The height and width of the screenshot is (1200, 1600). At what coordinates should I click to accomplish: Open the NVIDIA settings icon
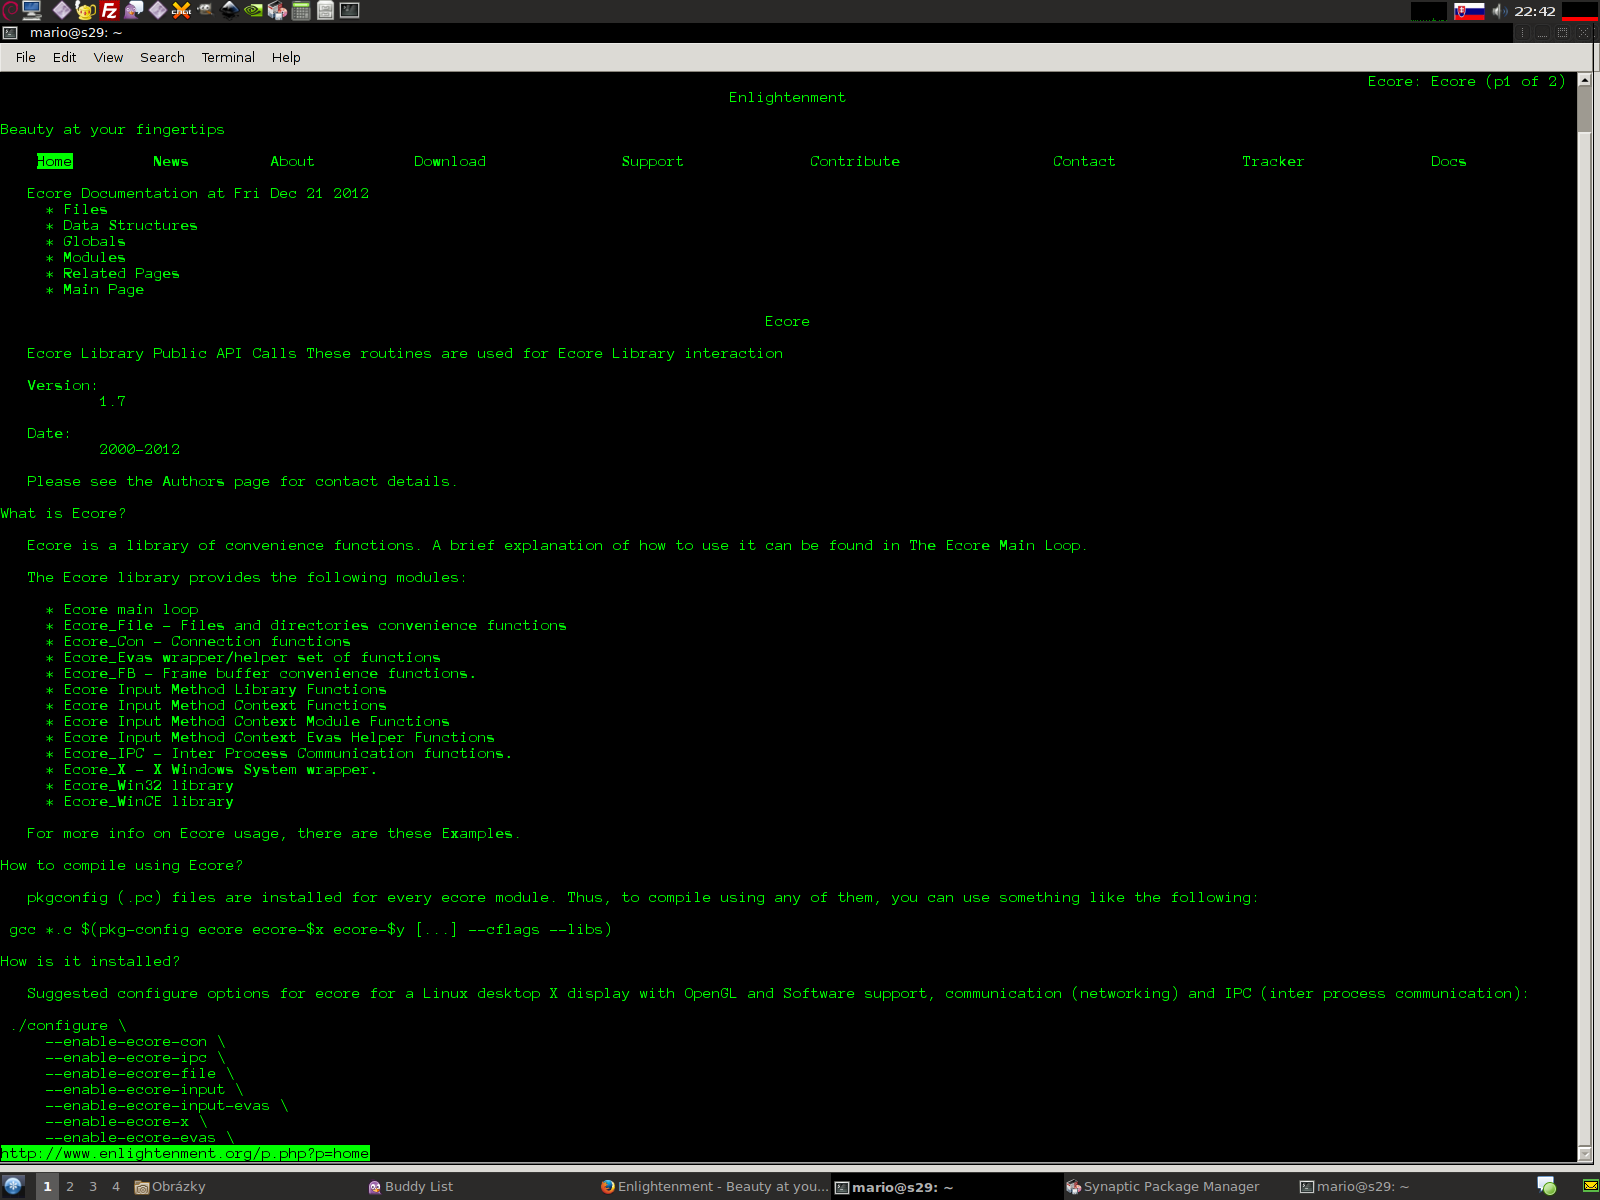pos(253,11)
